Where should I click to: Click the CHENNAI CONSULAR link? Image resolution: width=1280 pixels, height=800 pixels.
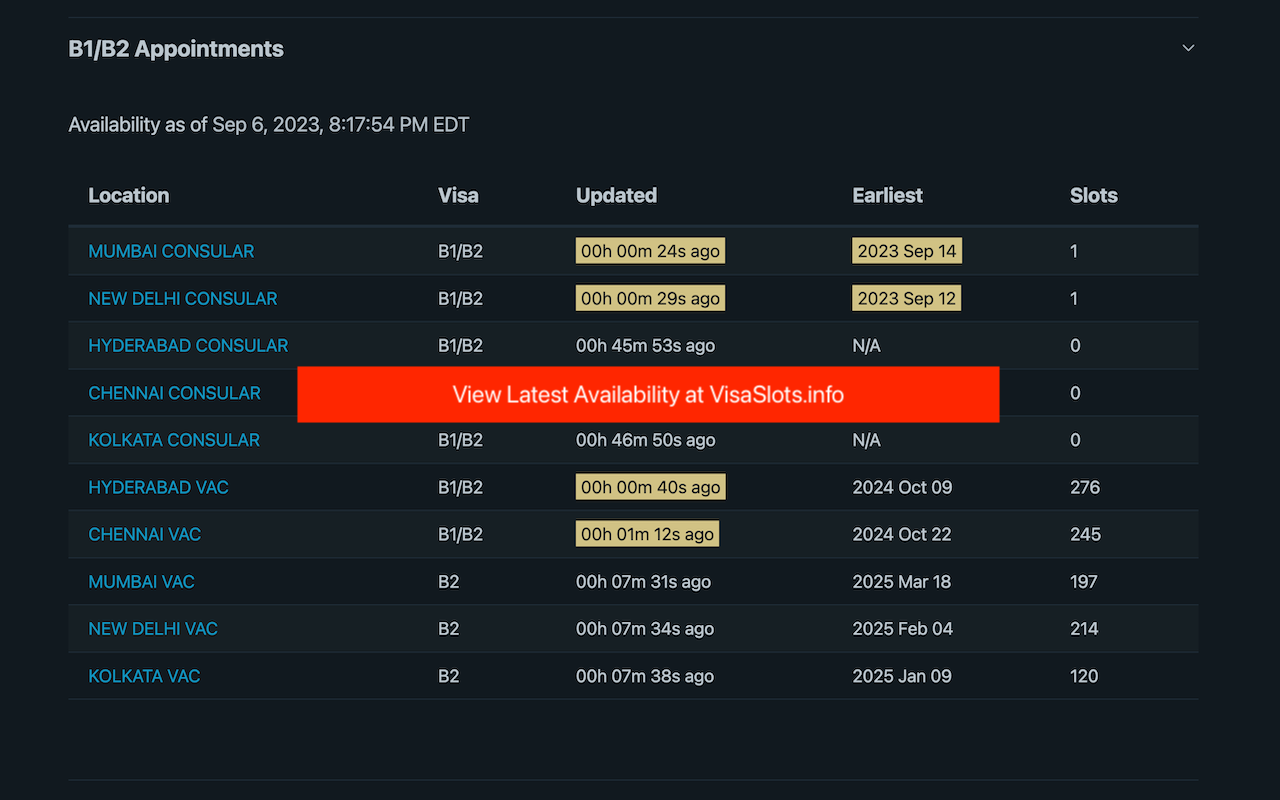coord(174,393)
